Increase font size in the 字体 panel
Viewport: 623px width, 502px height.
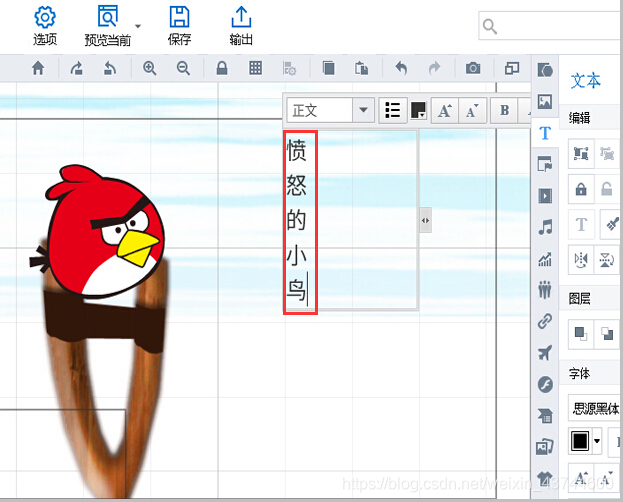pos(582,477)
